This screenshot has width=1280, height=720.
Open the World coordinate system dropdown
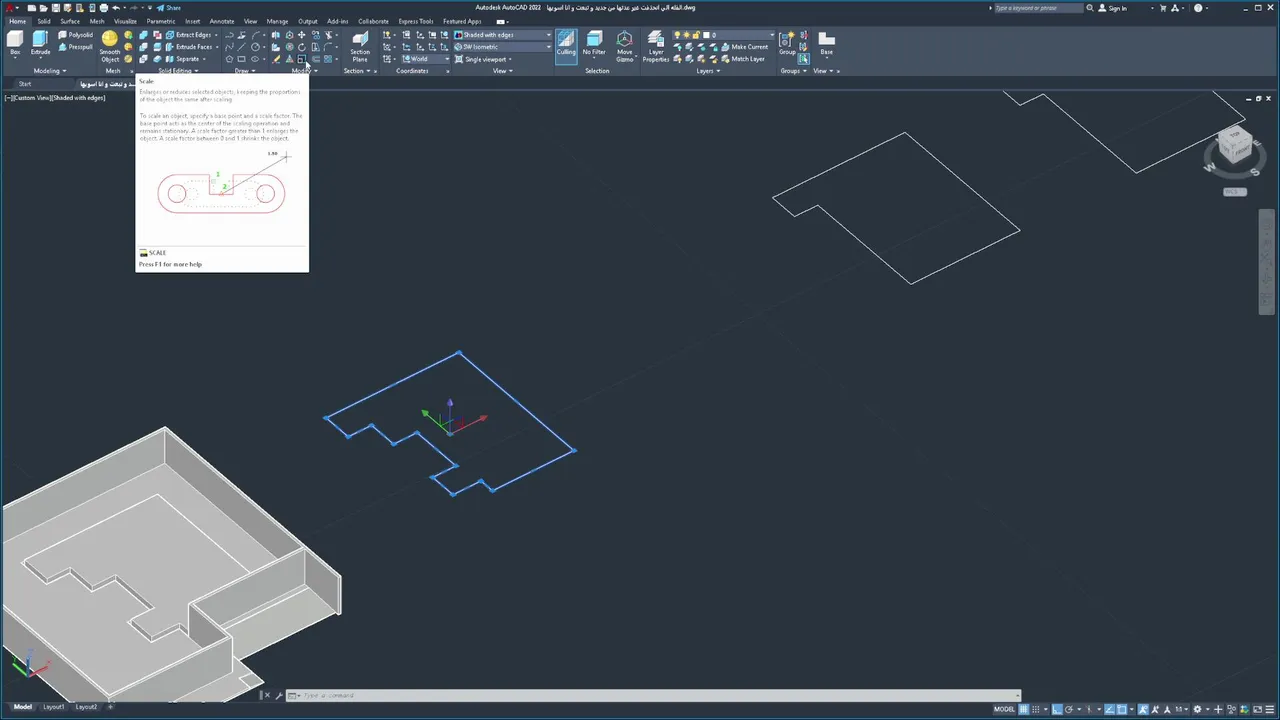pos(424,59)
